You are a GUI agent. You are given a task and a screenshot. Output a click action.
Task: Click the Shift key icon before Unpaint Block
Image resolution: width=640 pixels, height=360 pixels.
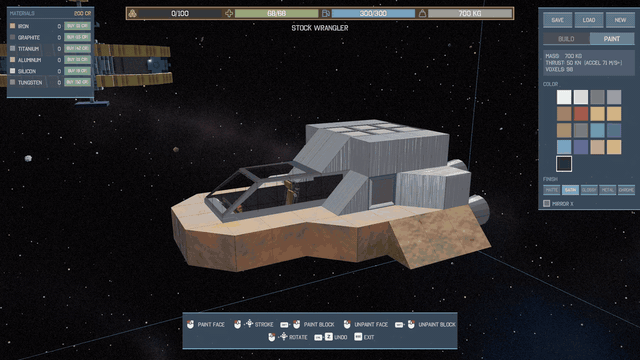coord(399,325)
